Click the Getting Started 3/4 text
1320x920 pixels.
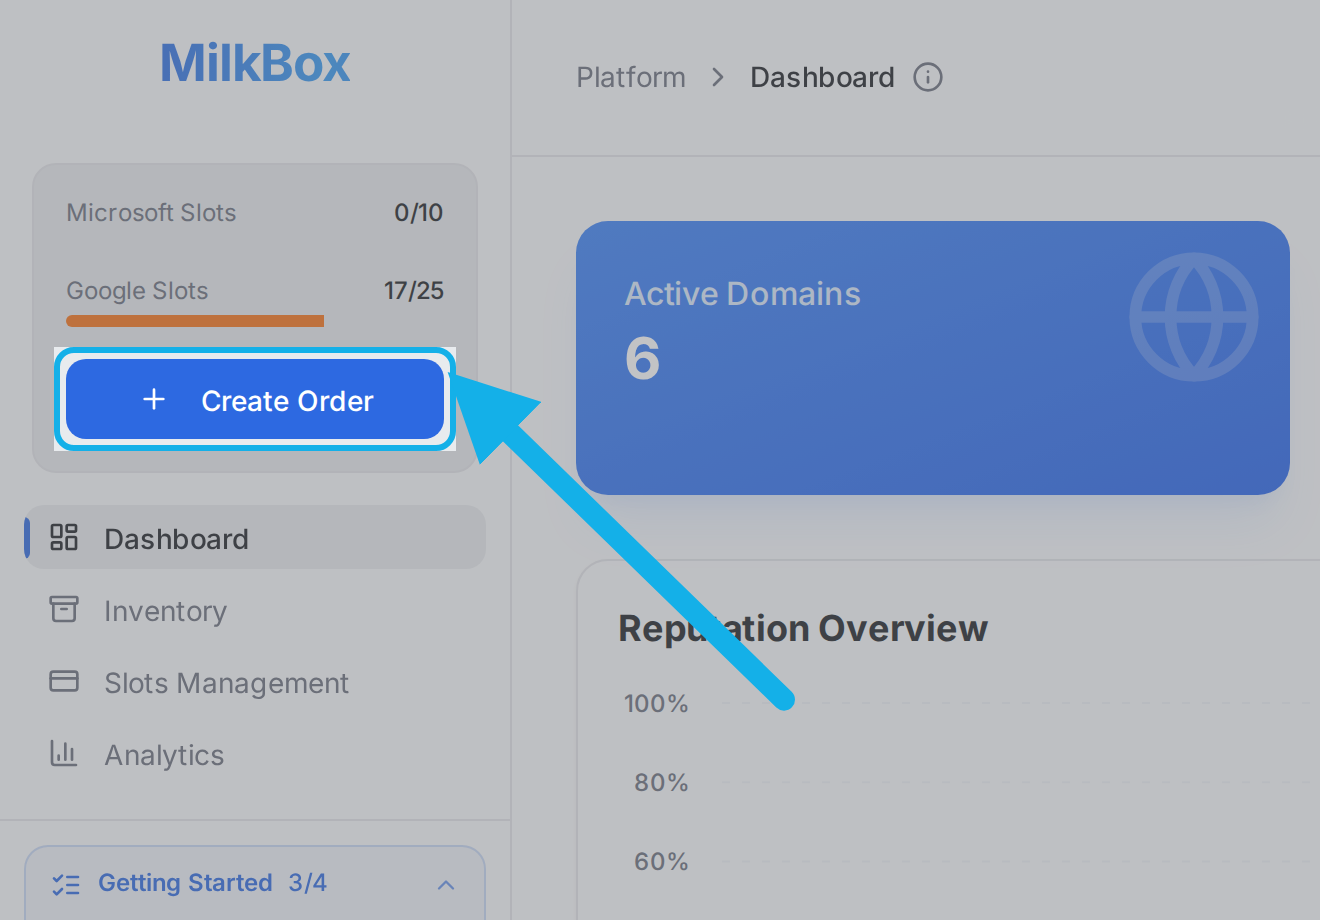tap(212, 883)
